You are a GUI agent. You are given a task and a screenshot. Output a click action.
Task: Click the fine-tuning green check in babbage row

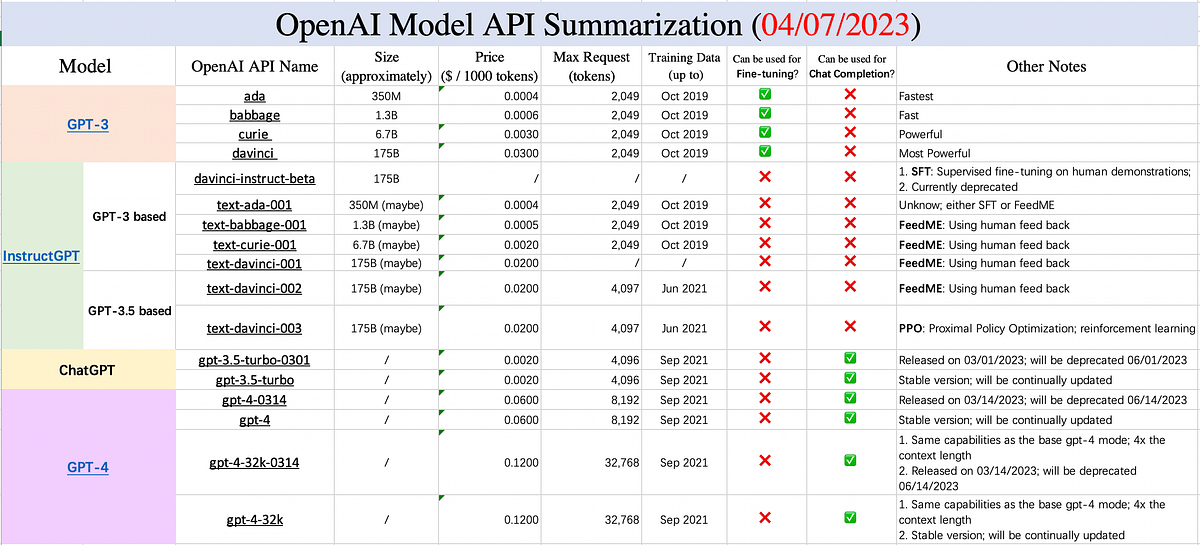pyautogui.click(x=764, y=114)
